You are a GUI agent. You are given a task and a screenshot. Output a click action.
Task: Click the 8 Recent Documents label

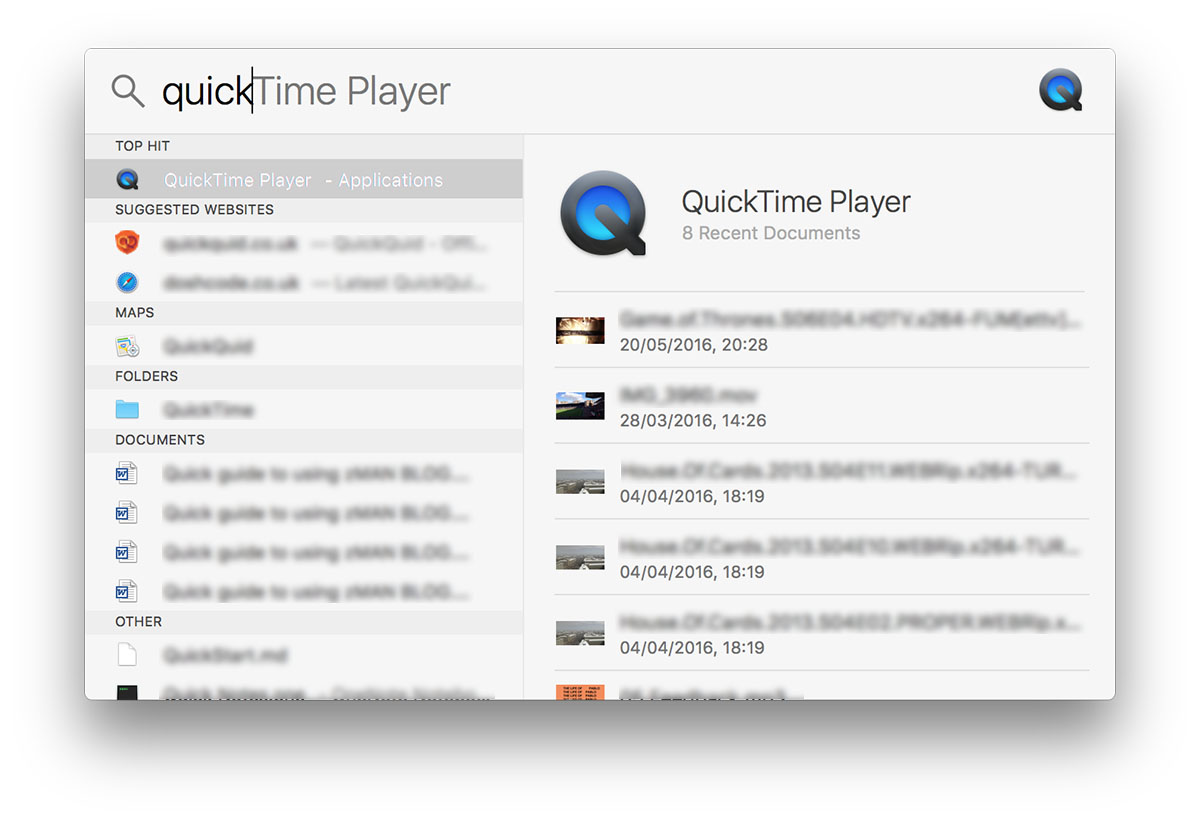tap(771, 233)
